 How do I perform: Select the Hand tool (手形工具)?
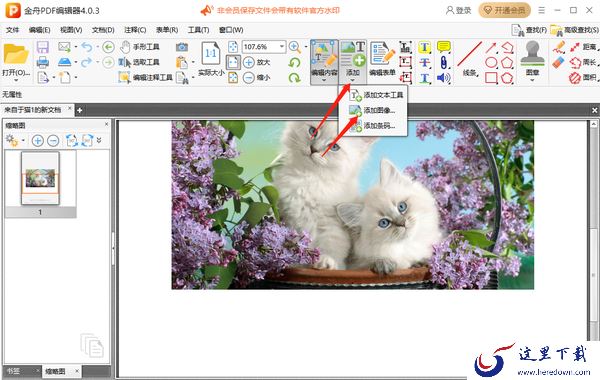click(x=139, y=47)
